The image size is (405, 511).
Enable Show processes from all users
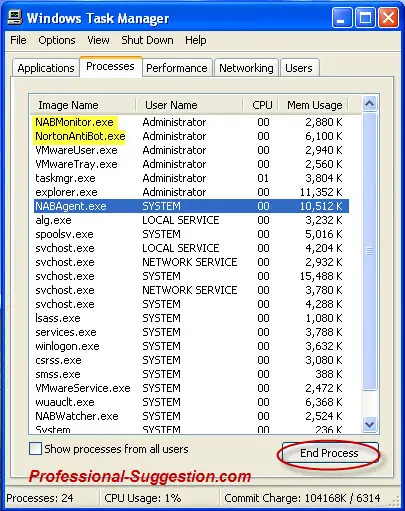point(35,449)
